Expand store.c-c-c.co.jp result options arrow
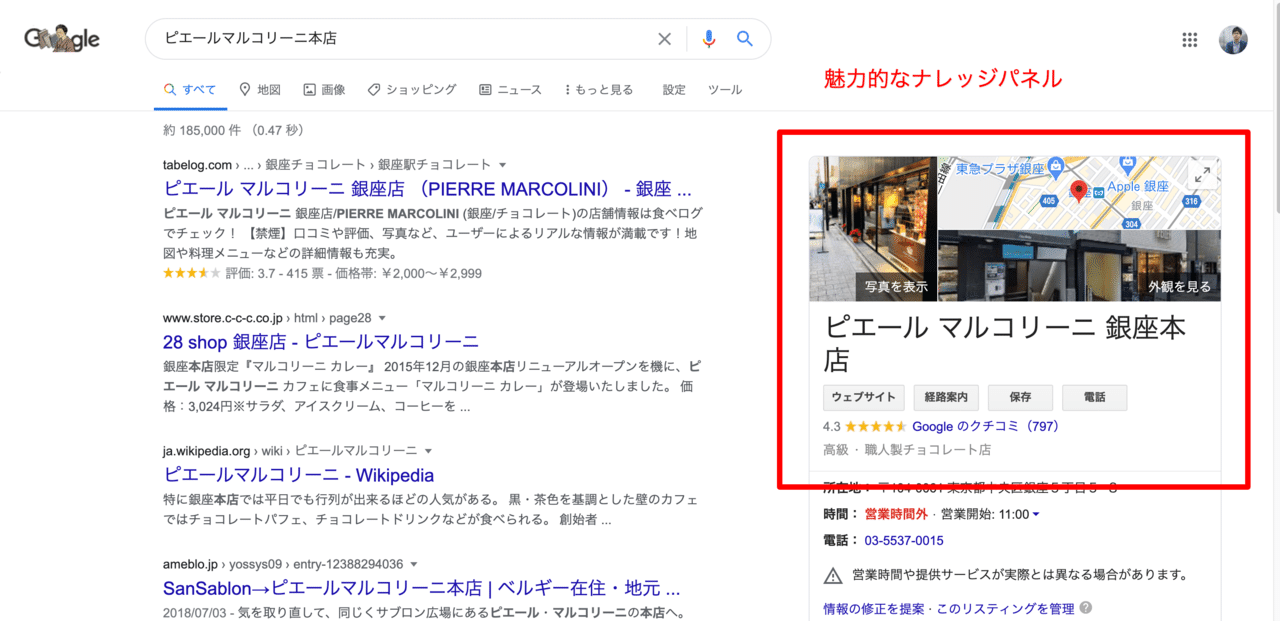 [384, 318]
